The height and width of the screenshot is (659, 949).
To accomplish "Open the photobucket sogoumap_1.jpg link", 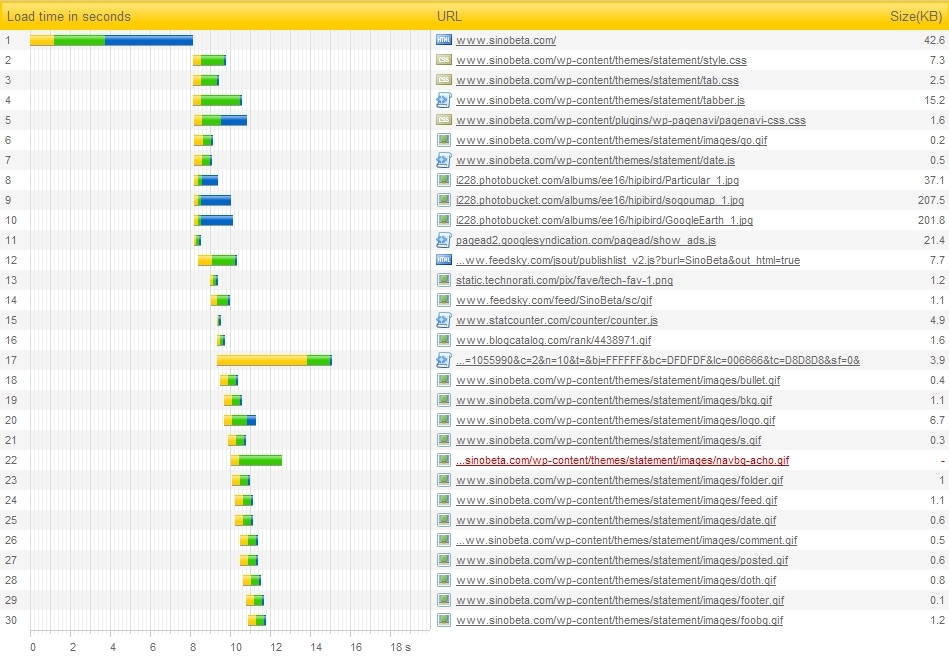I will [600, 200].
